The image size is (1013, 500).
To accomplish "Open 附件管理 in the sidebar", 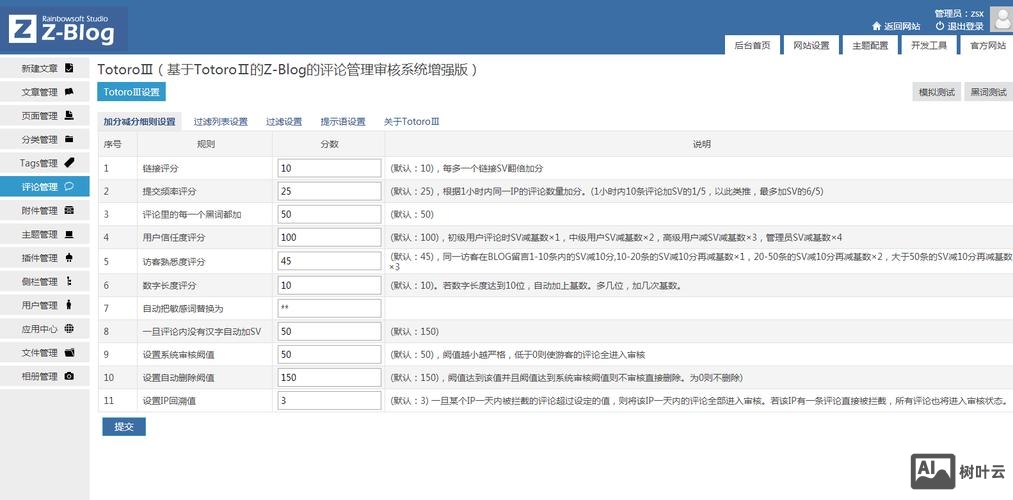I will [45, 210].
